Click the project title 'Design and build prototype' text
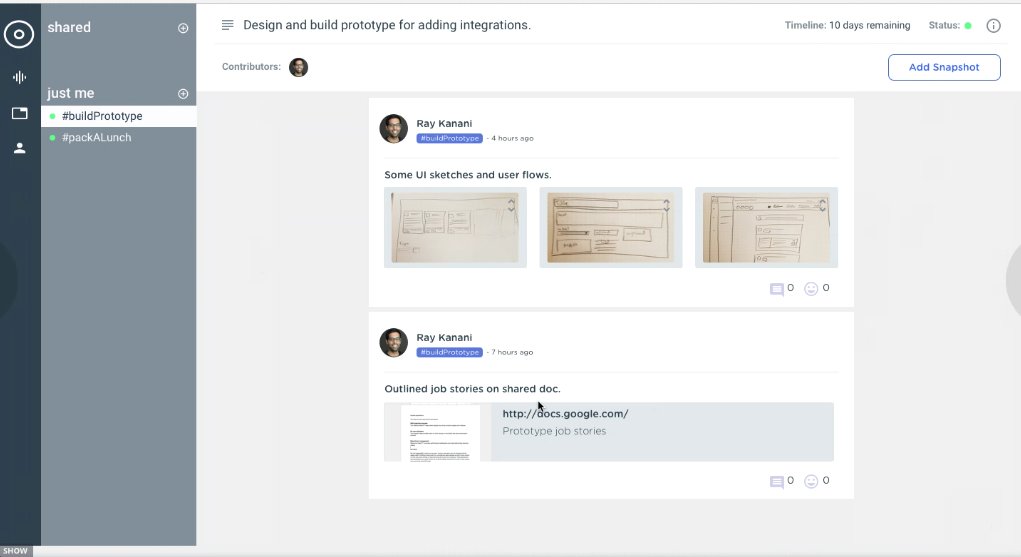The height and width of the screenshot is (557, 1021). 387,25
